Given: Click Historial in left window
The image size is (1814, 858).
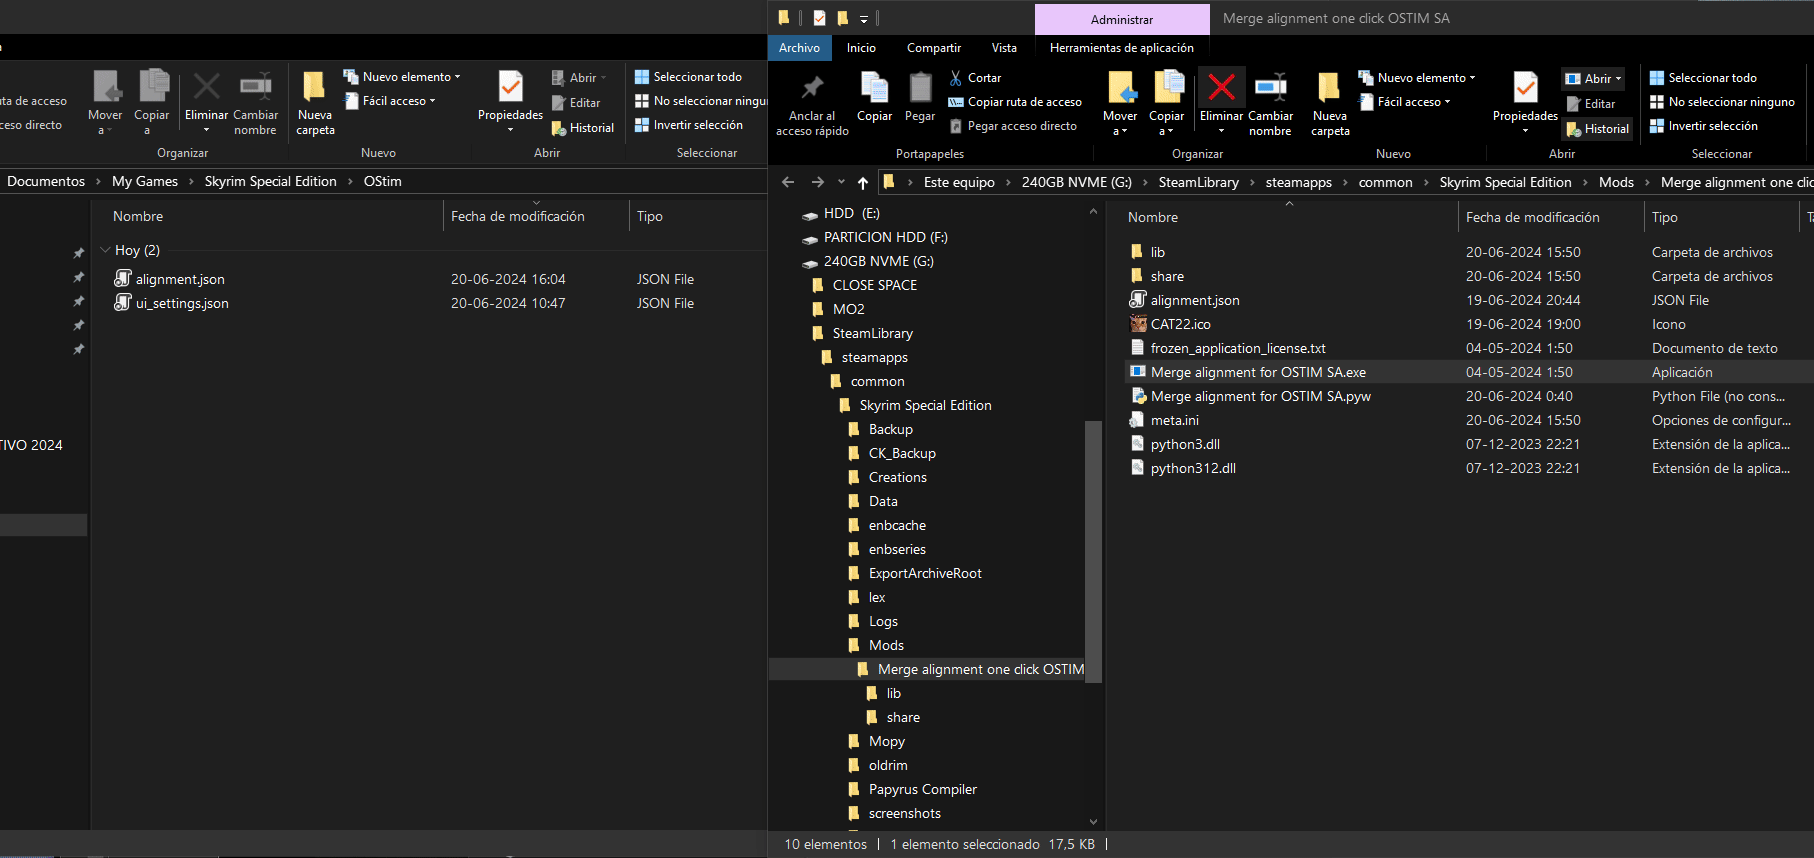Looking at the screenshot, I should (583, 128).
